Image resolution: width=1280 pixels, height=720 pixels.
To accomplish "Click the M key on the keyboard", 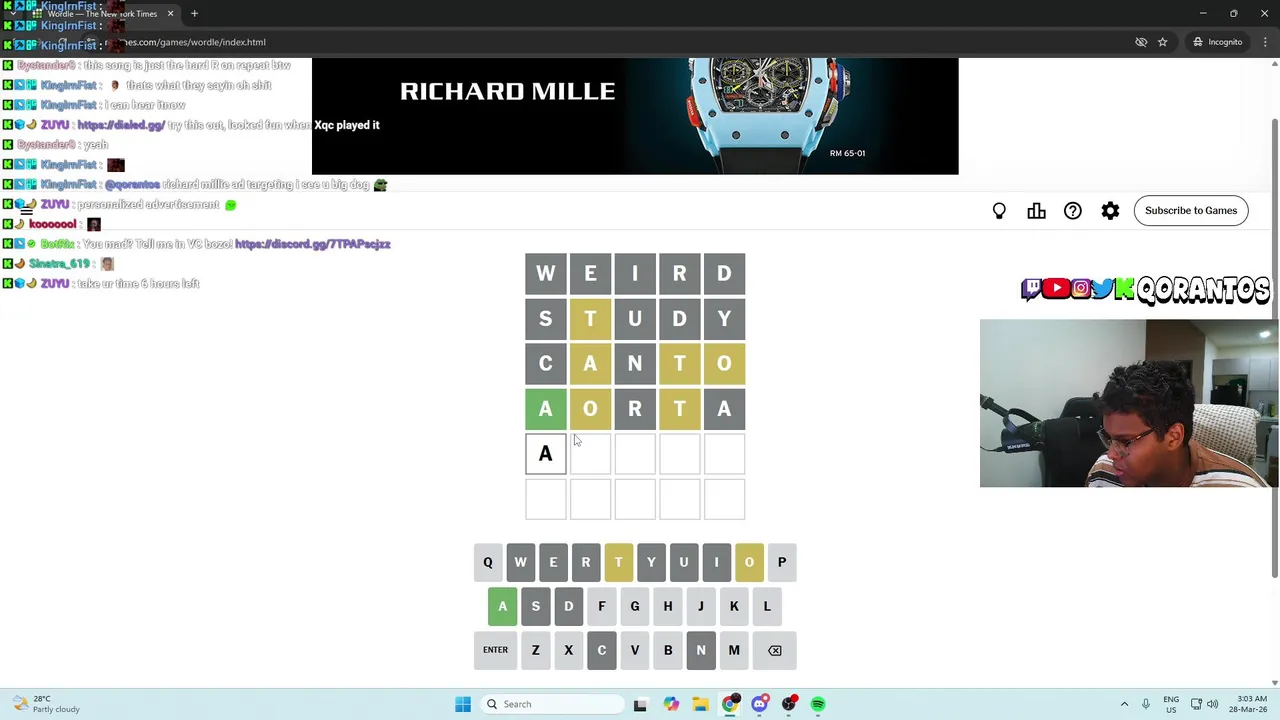I will pyautogui.click(x=734, y=650).
